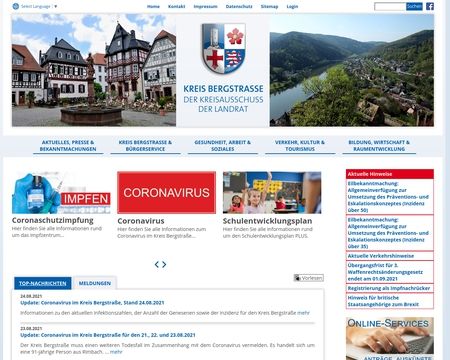
Task: Open the Kontakt menu link
Action: (x=177, y=6)
